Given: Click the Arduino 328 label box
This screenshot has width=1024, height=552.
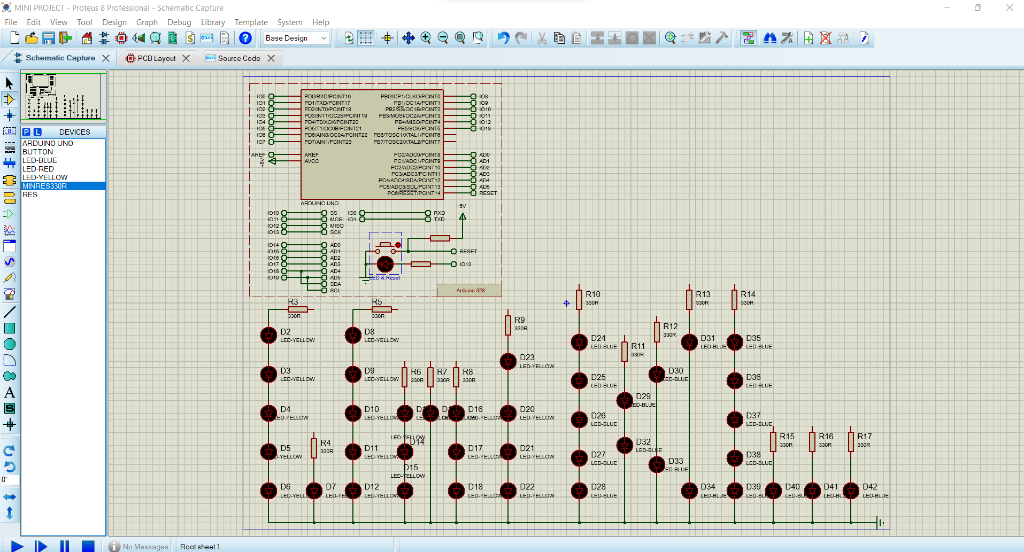Looking at the screenshot, I should [x=470, y=290].
